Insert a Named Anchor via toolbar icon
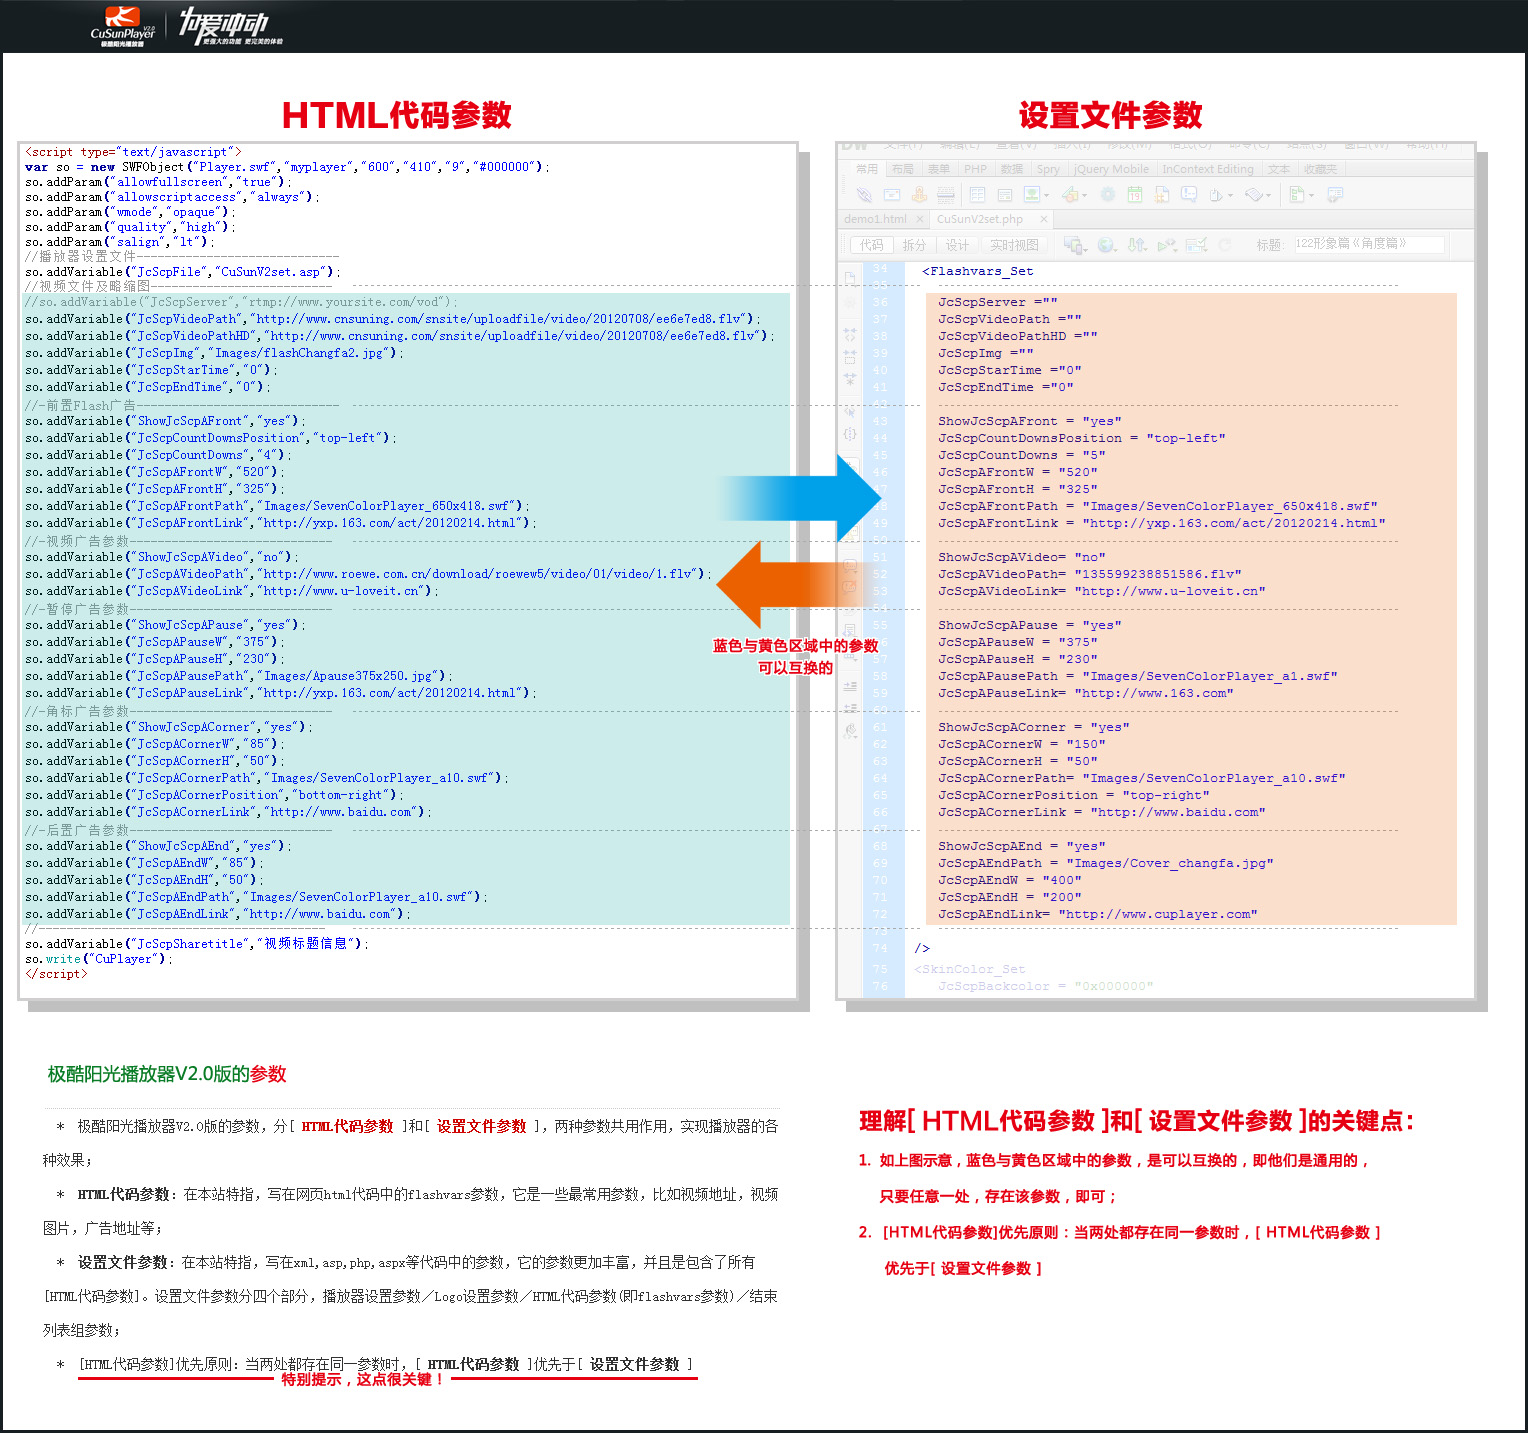 point(920,195)
